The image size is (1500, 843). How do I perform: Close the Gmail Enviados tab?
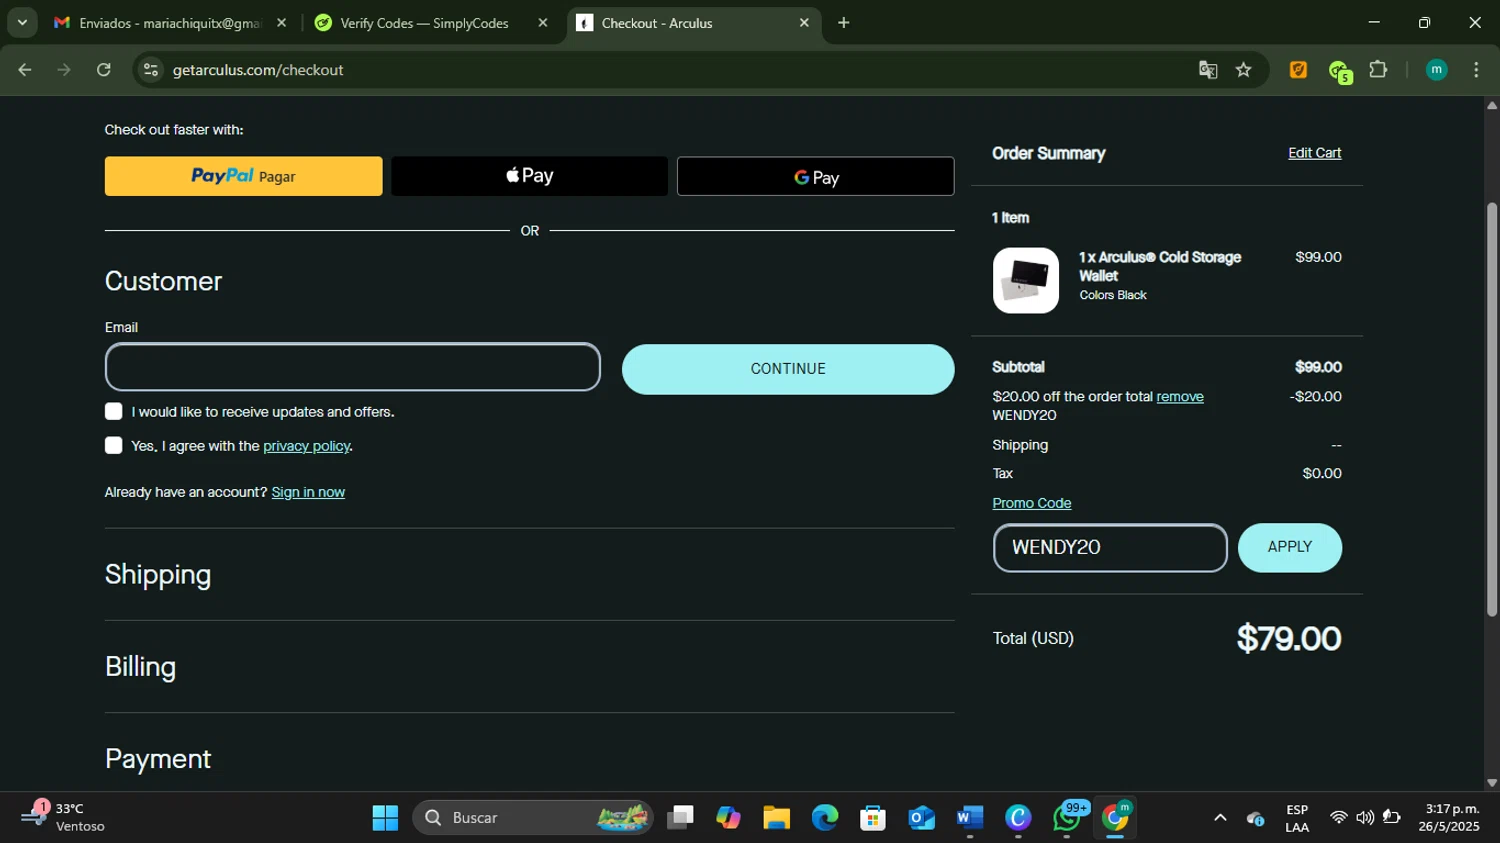click(x=281, y=23)
